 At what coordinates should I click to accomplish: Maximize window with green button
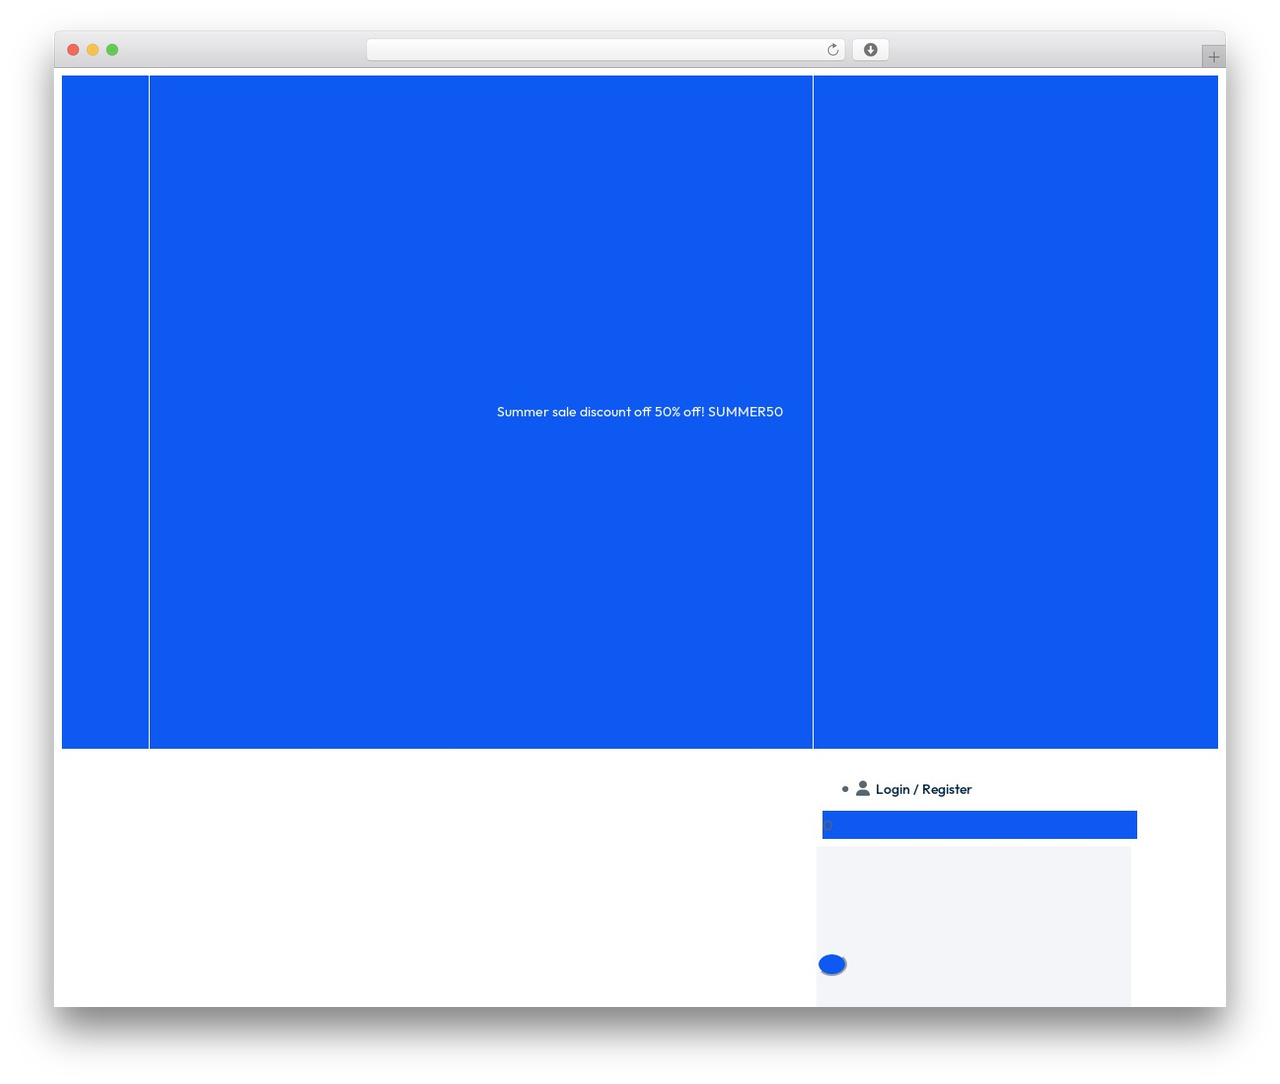coord(112,50)
